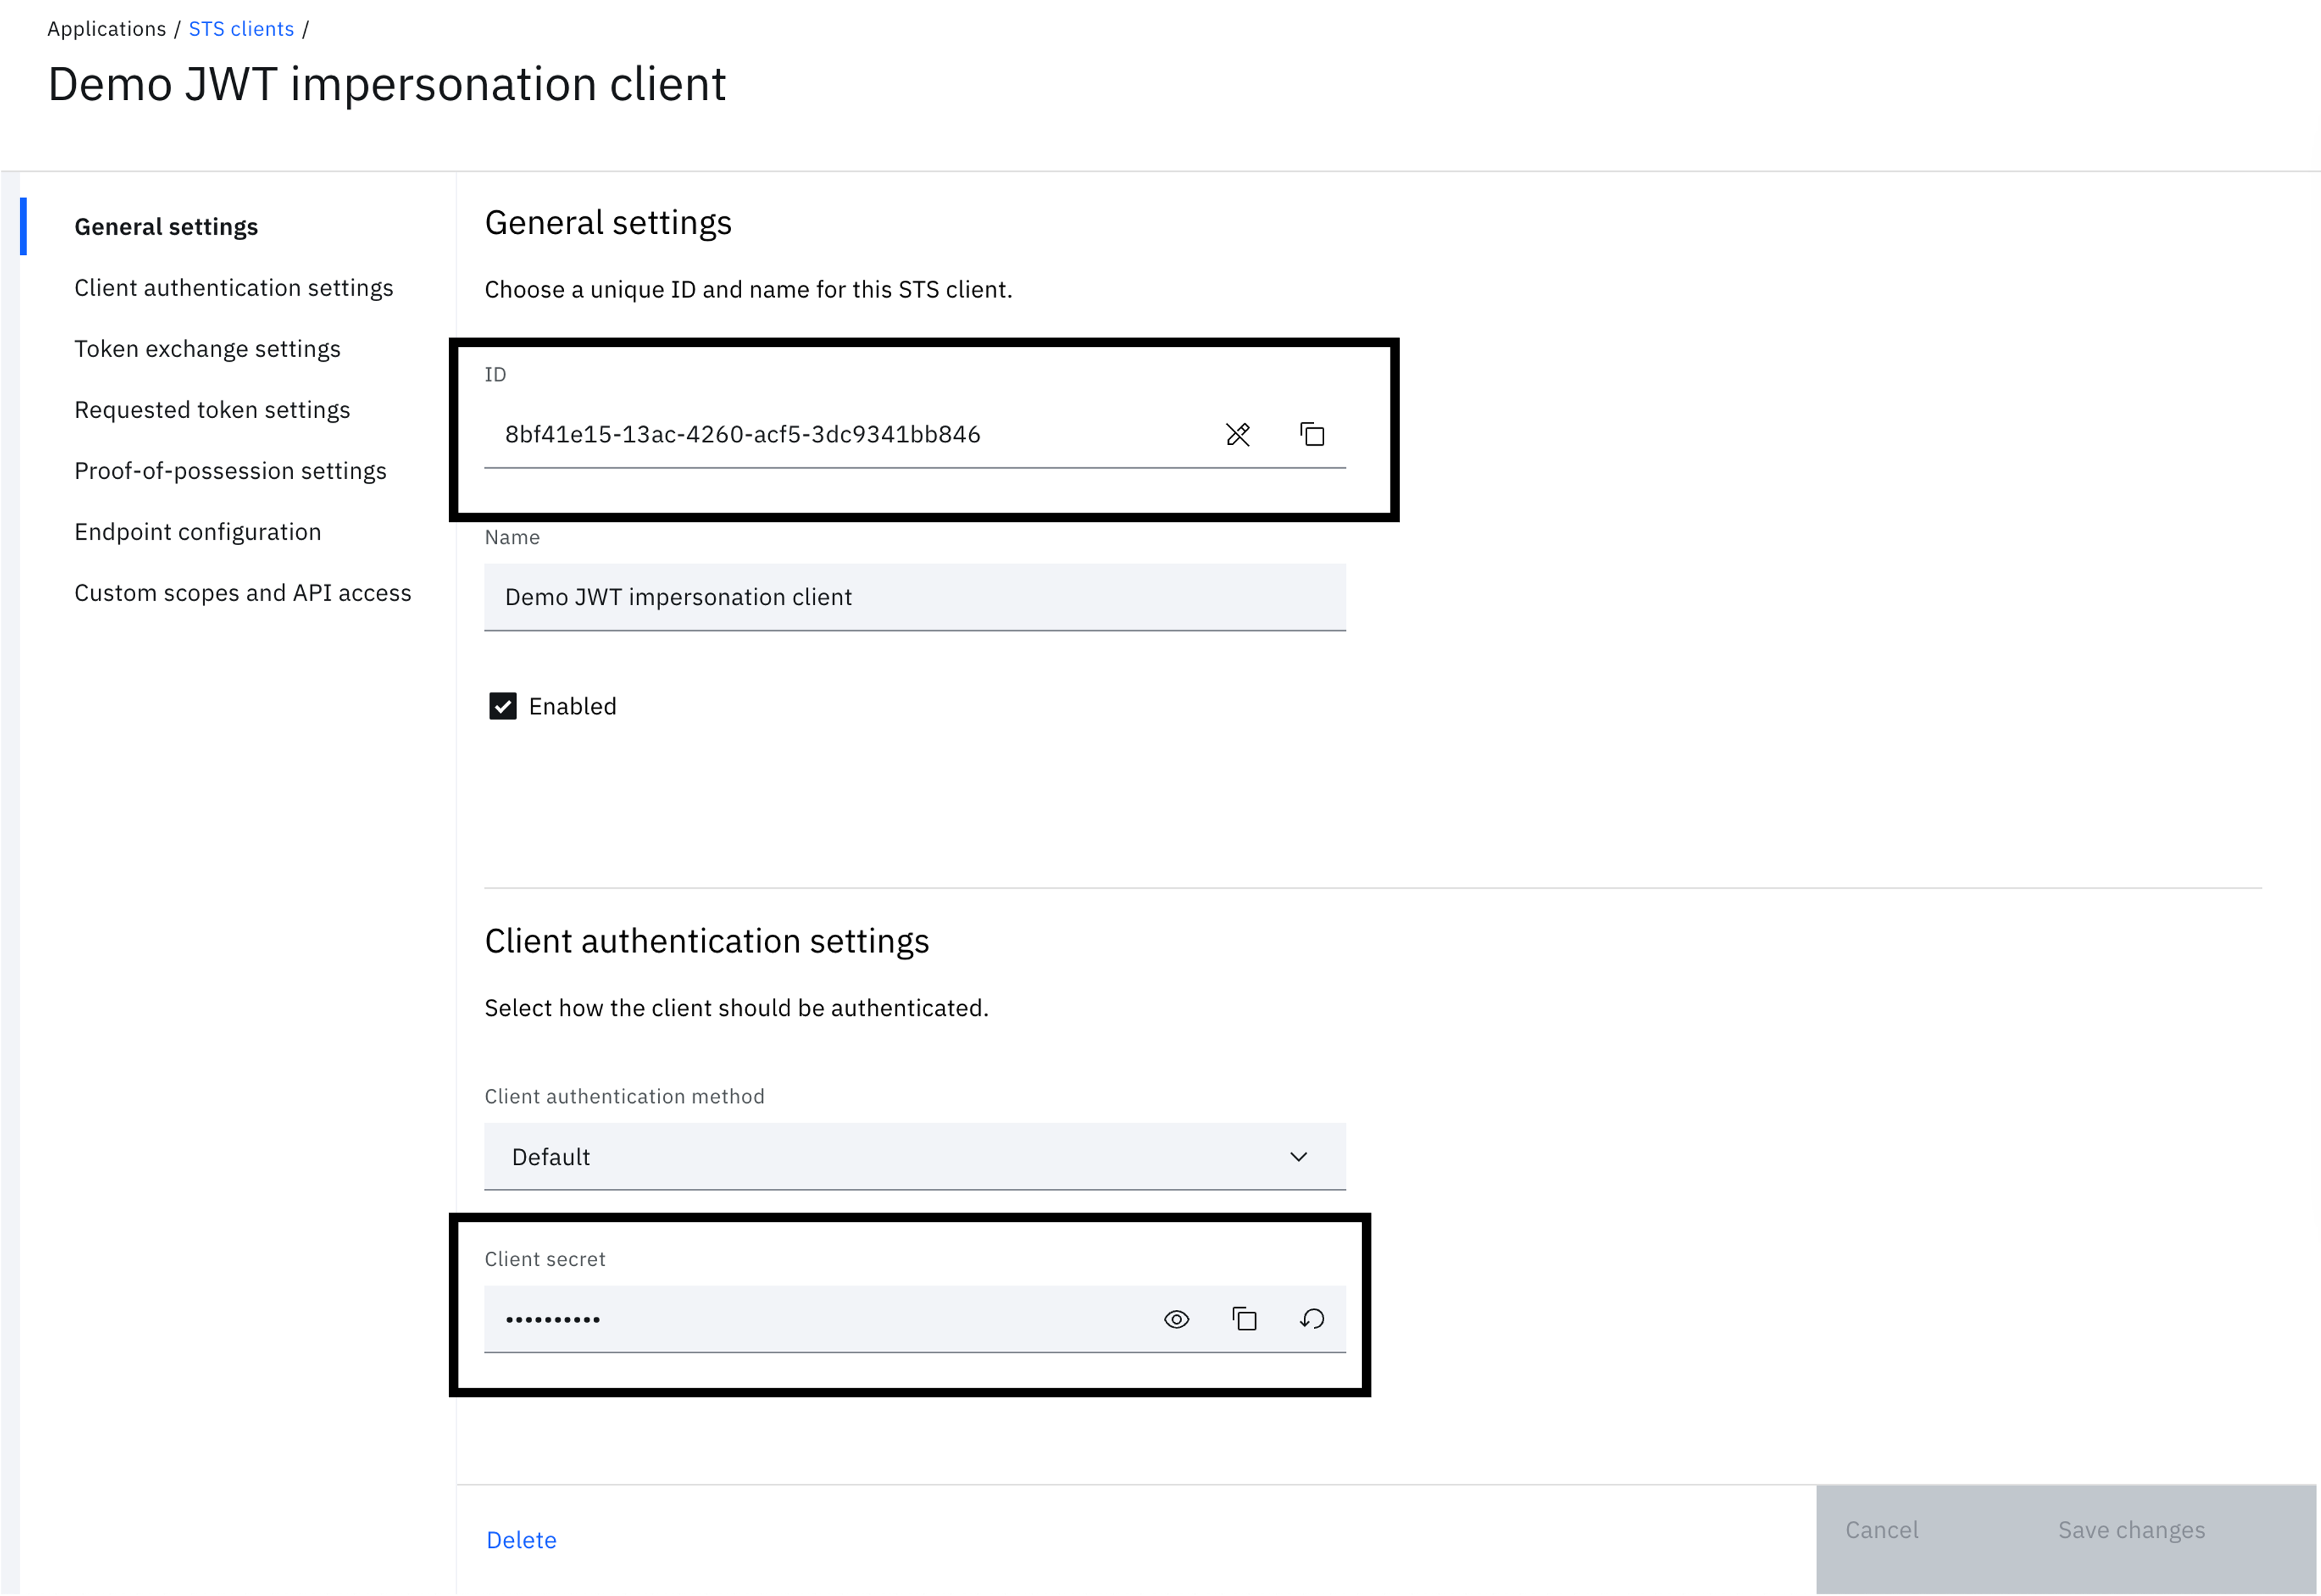Screen dimensions: 2321x1596
Task: Click the dropdown chevron next to Default
Action: point(1298,1156)
